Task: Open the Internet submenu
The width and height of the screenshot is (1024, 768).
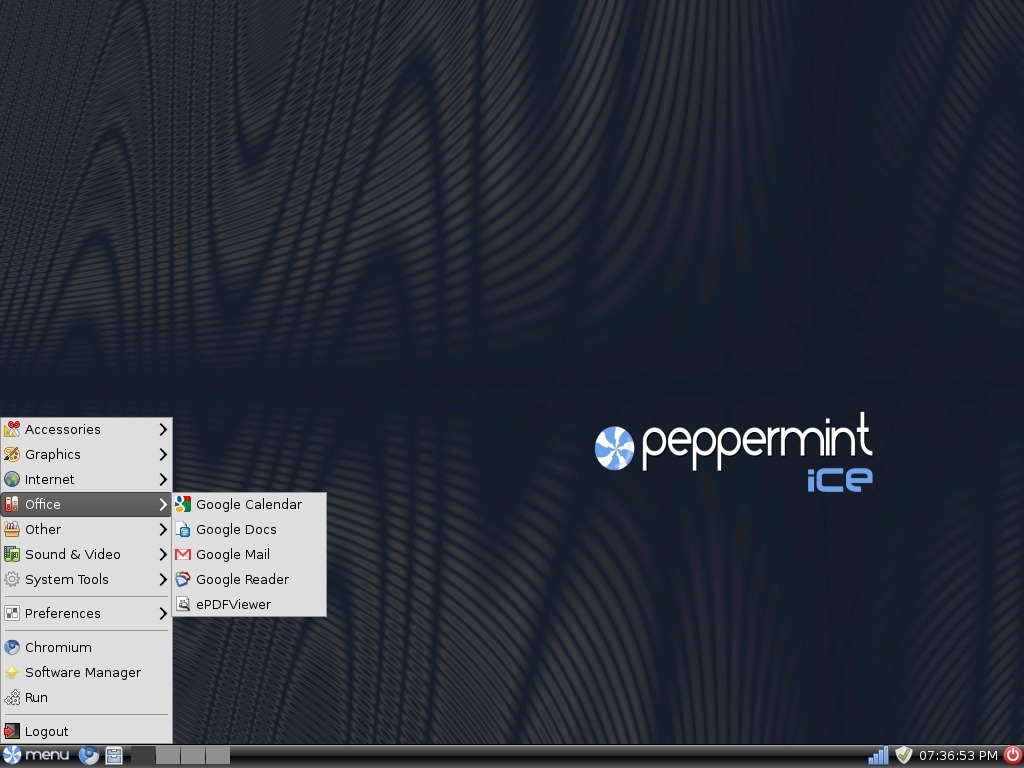Action: pos(86,479)
